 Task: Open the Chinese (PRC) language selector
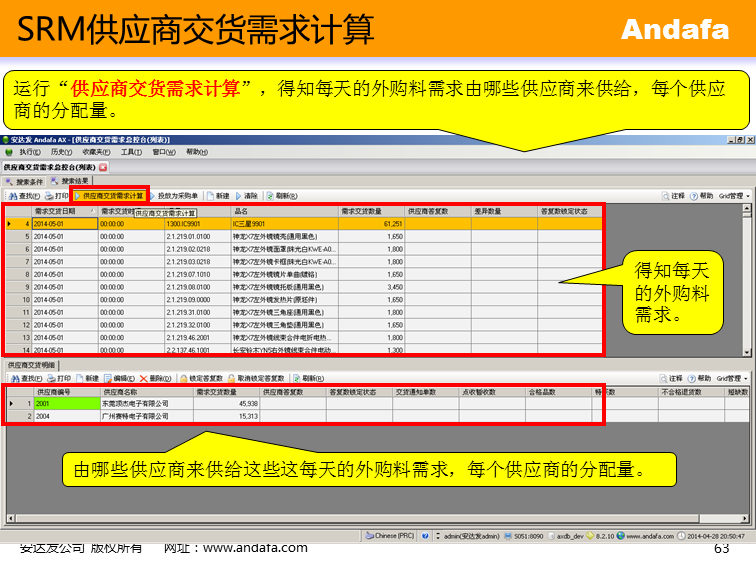tap(394, 536)
